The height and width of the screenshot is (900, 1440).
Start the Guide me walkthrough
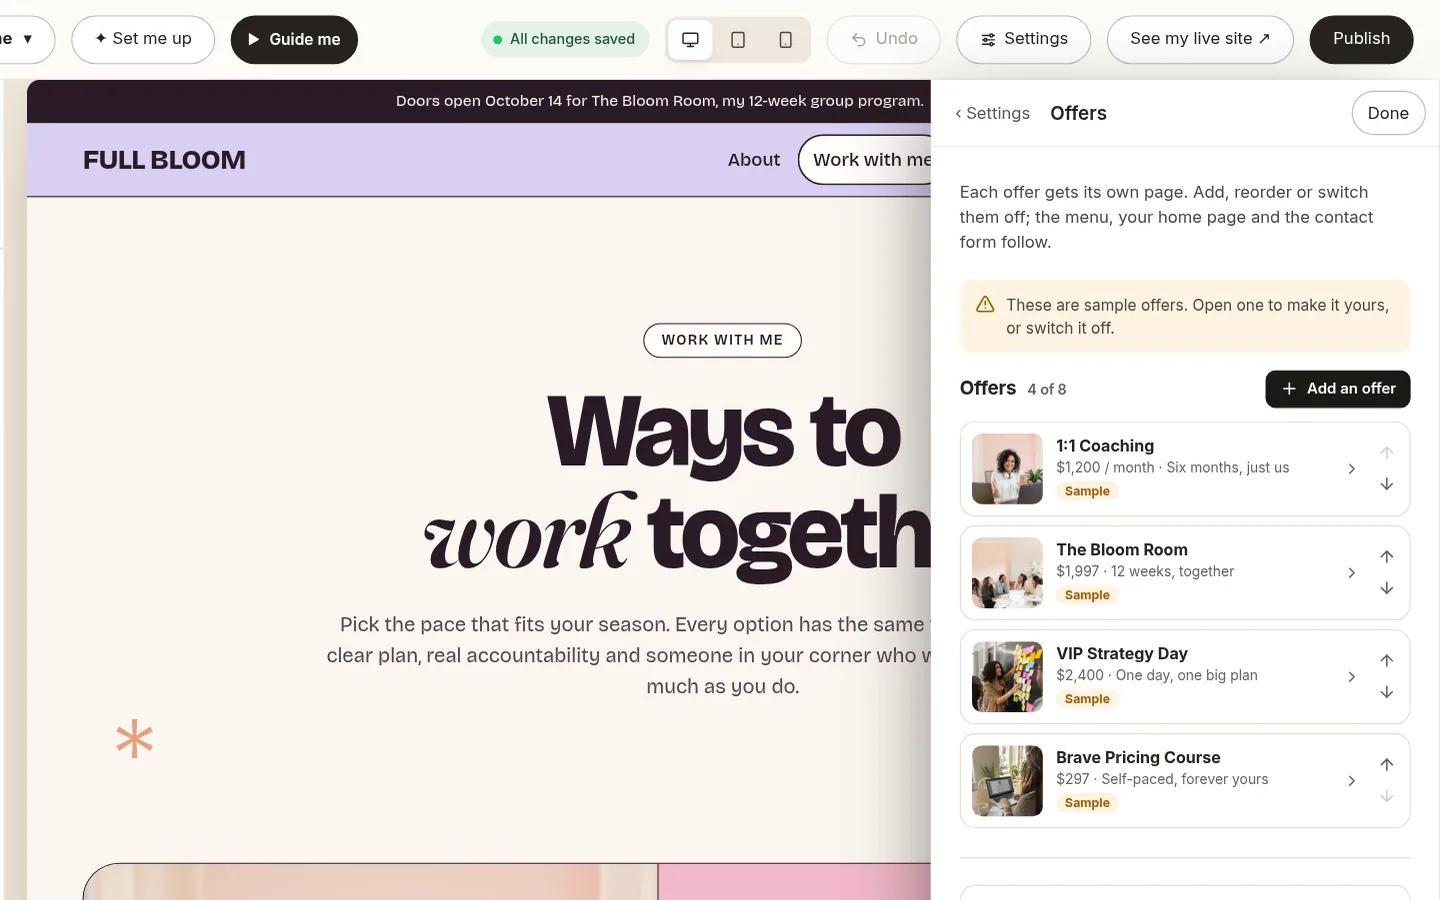294,39
